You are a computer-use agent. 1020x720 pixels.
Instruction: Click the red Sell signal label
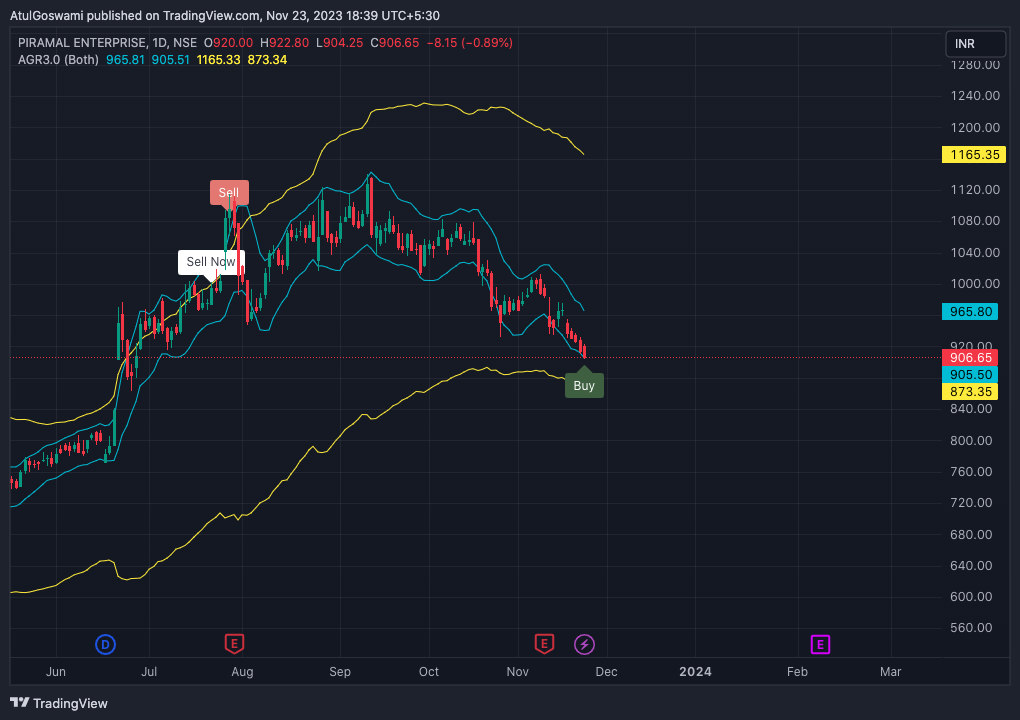[229, 193]
